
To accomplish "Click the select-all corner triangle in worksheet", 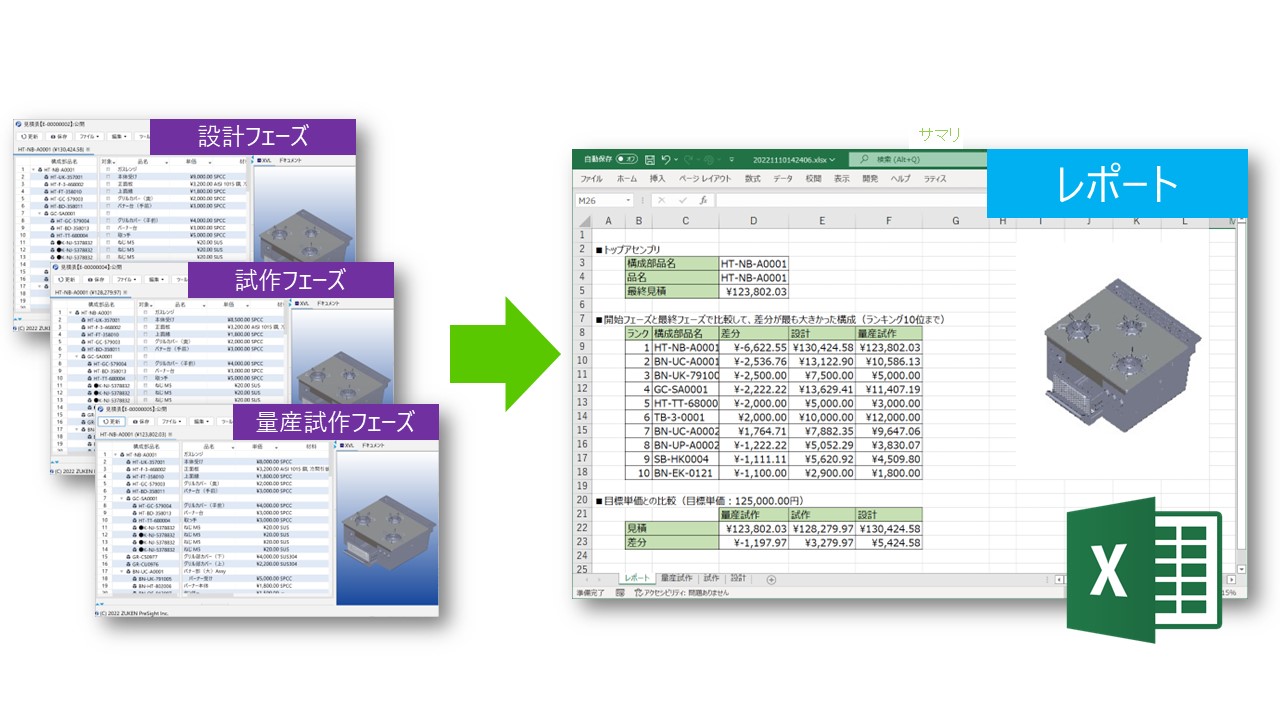I will (x=584, y=220).
